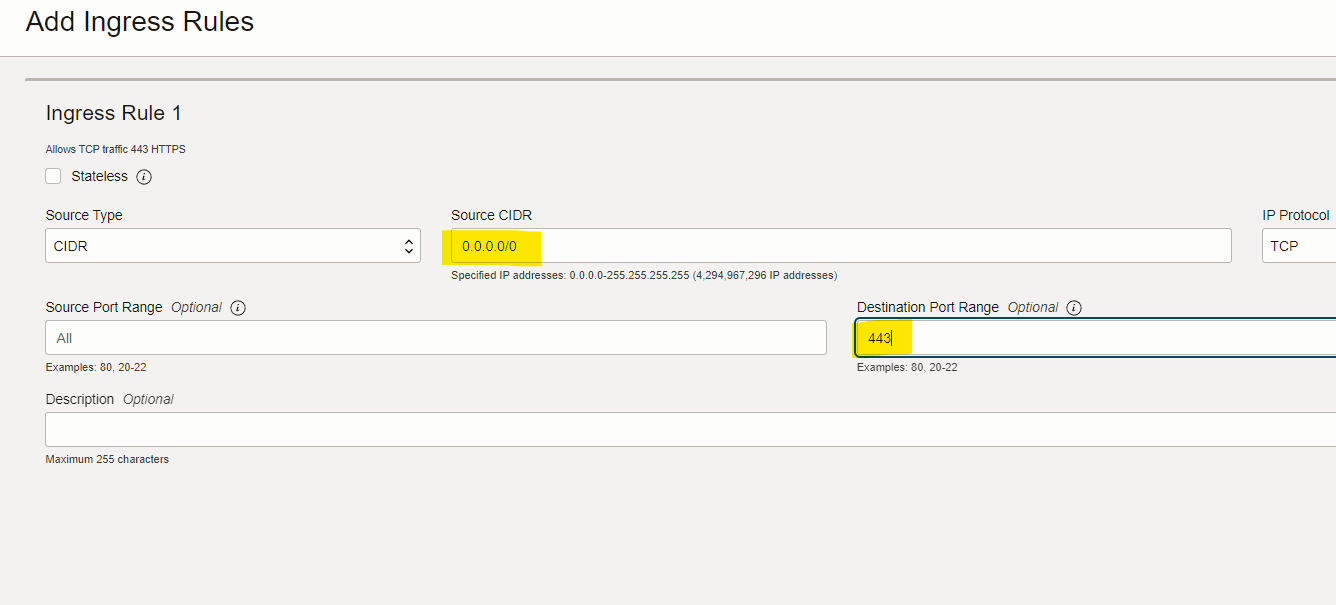Open the Source Type dropdown showing CIDR
The image size is (1336, 605).
pyautogui.click(x=232, y=245)
